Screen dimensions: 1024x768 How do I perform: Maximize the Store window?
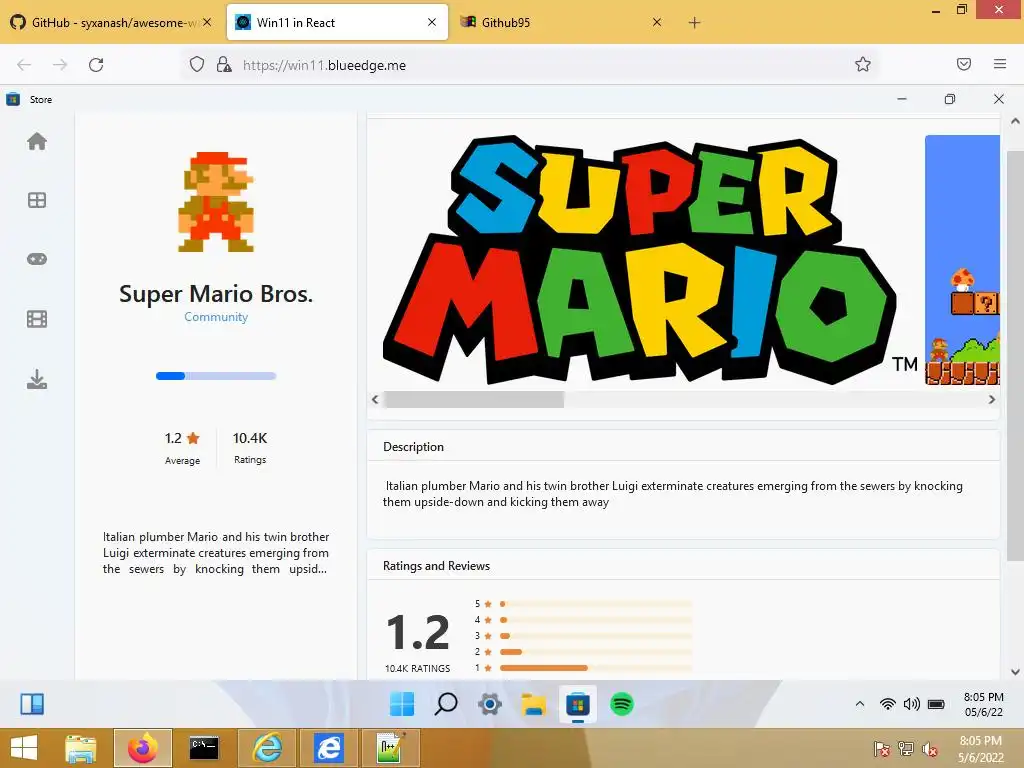950,99
